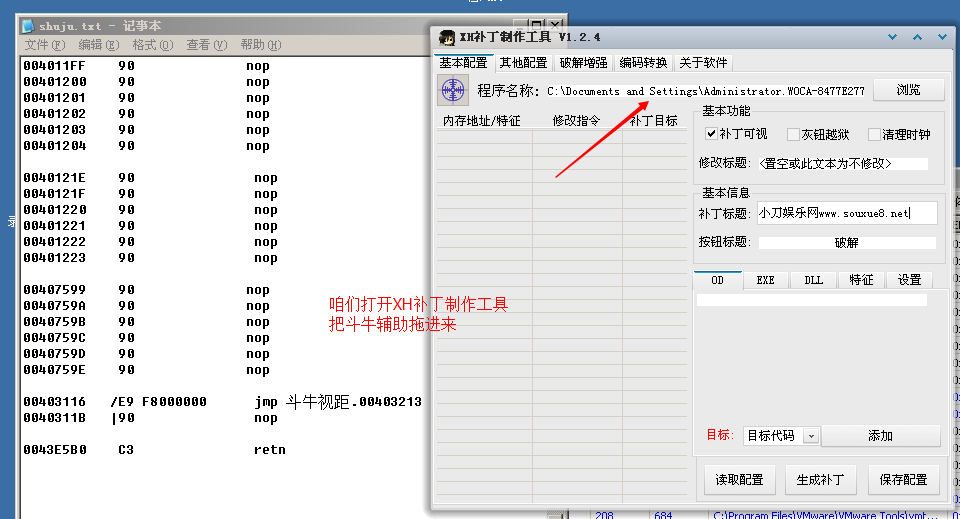Click the 生成补丁 button
This screenshot has width=960, height=519.
pos(820,480)
